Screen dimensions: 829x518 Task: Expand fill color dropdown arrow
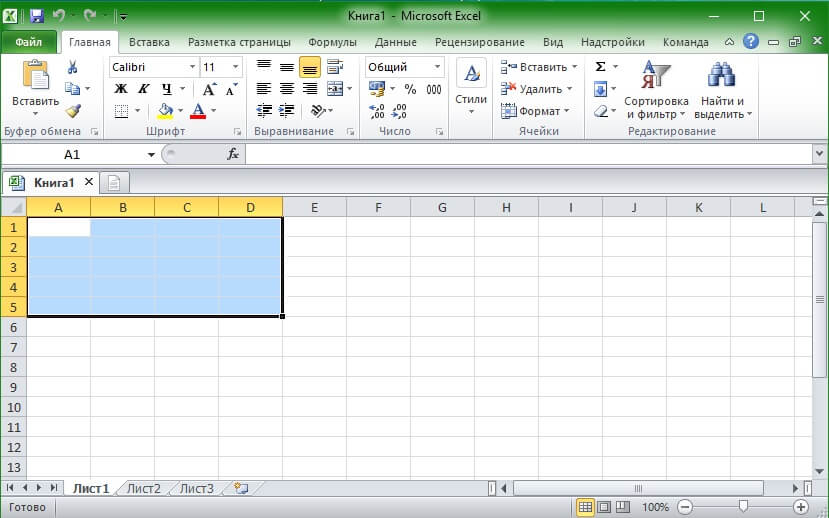tap(180, 110)
